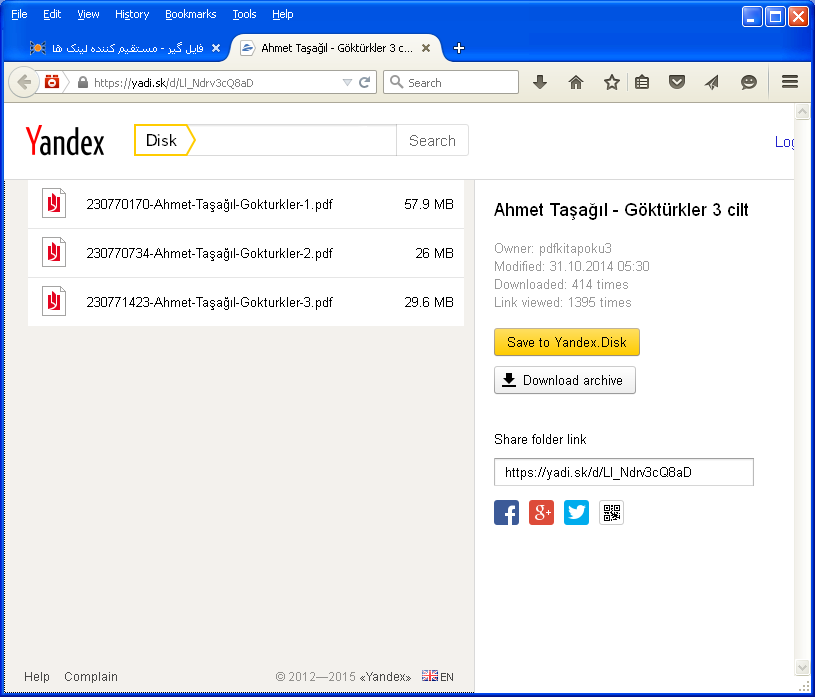Image resolution: width=815 pixels, height=697 pixels.
Task: Open the Edit menu
Action: click(52, 15)
